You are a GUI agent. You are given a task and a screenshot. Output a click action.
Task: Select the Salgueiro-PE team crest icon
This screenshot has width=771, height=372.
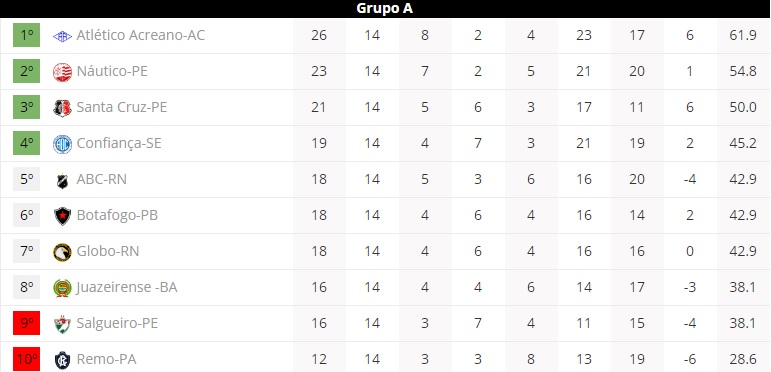[x=62, y=324]
